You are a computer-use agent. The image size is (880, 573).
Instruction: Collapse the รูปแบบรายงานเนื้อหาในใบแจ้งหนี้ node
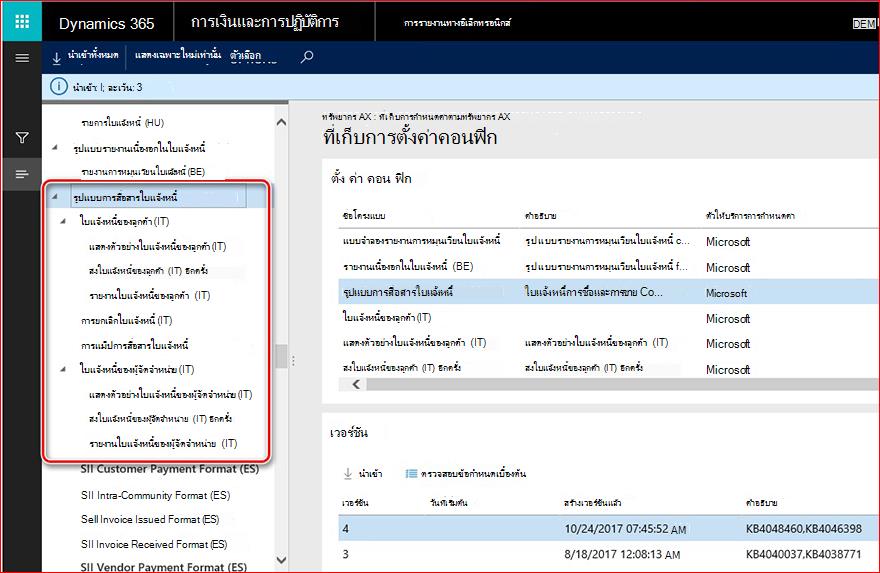tap(55, 148)
